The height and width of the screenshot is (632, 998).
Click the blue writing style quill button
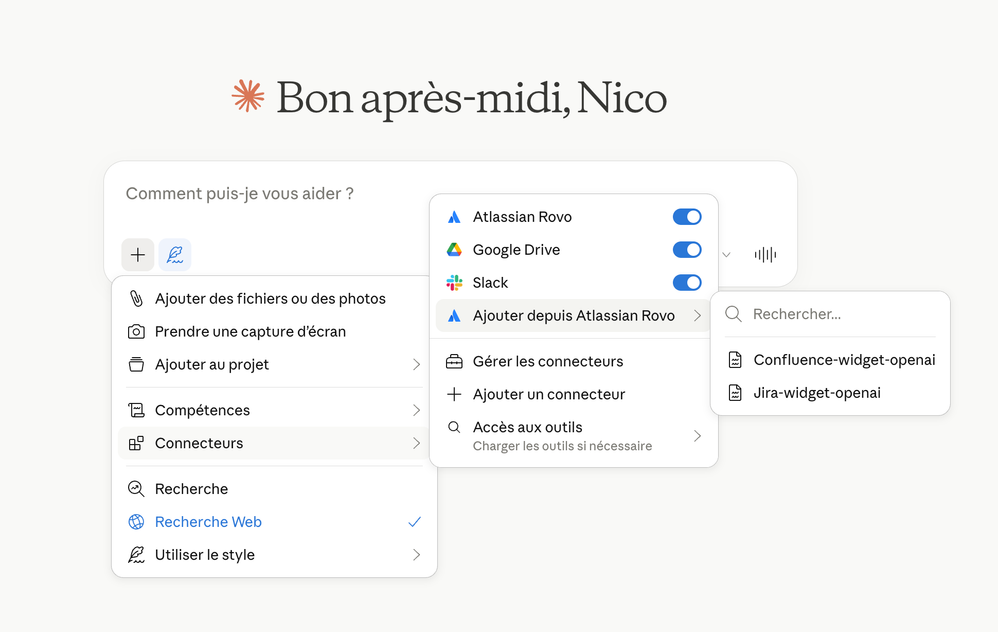click(175, 255)
